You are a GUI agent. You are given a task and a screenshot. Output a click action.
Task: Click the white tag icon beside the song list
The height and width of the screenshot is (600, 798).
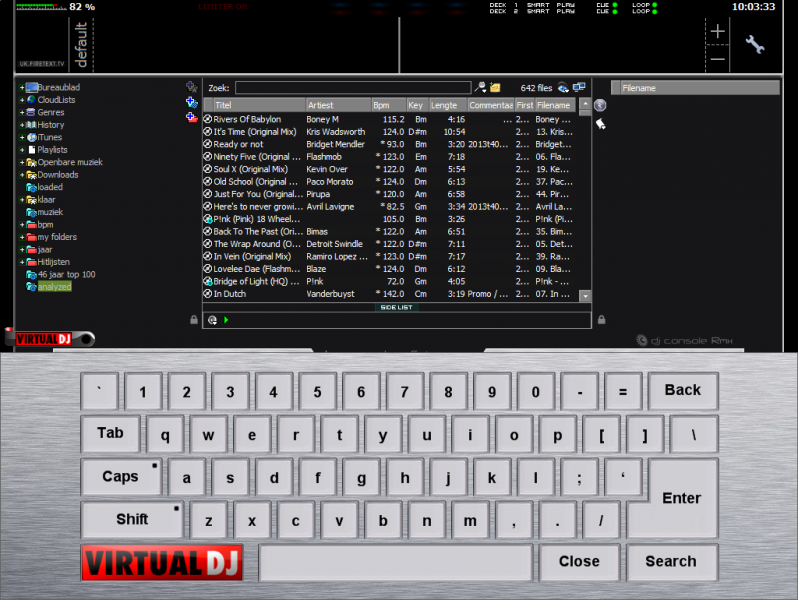(x=601, y=124)
